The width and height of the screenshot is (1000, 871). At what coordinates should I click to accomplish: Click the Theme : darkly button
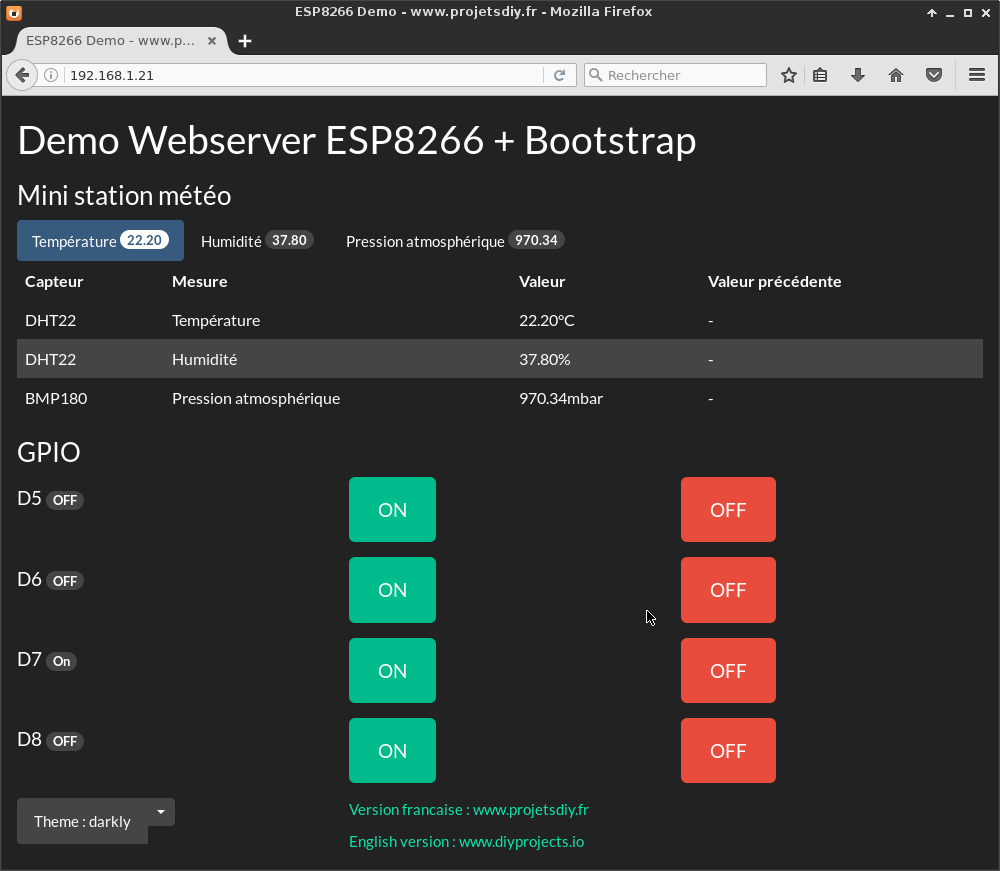click(x=82, y=821)
